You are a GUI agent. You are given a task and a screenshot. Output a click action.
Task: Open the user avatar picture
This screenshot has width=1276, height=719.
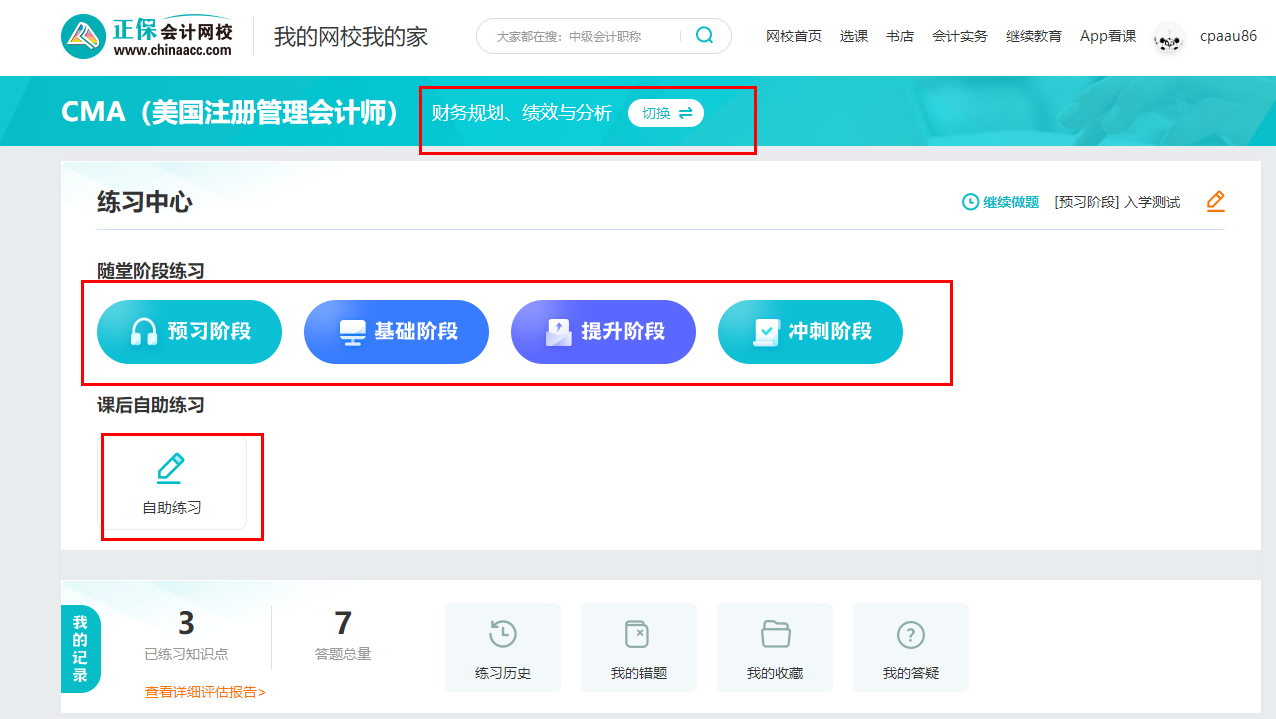click(x=1168, y=37)
